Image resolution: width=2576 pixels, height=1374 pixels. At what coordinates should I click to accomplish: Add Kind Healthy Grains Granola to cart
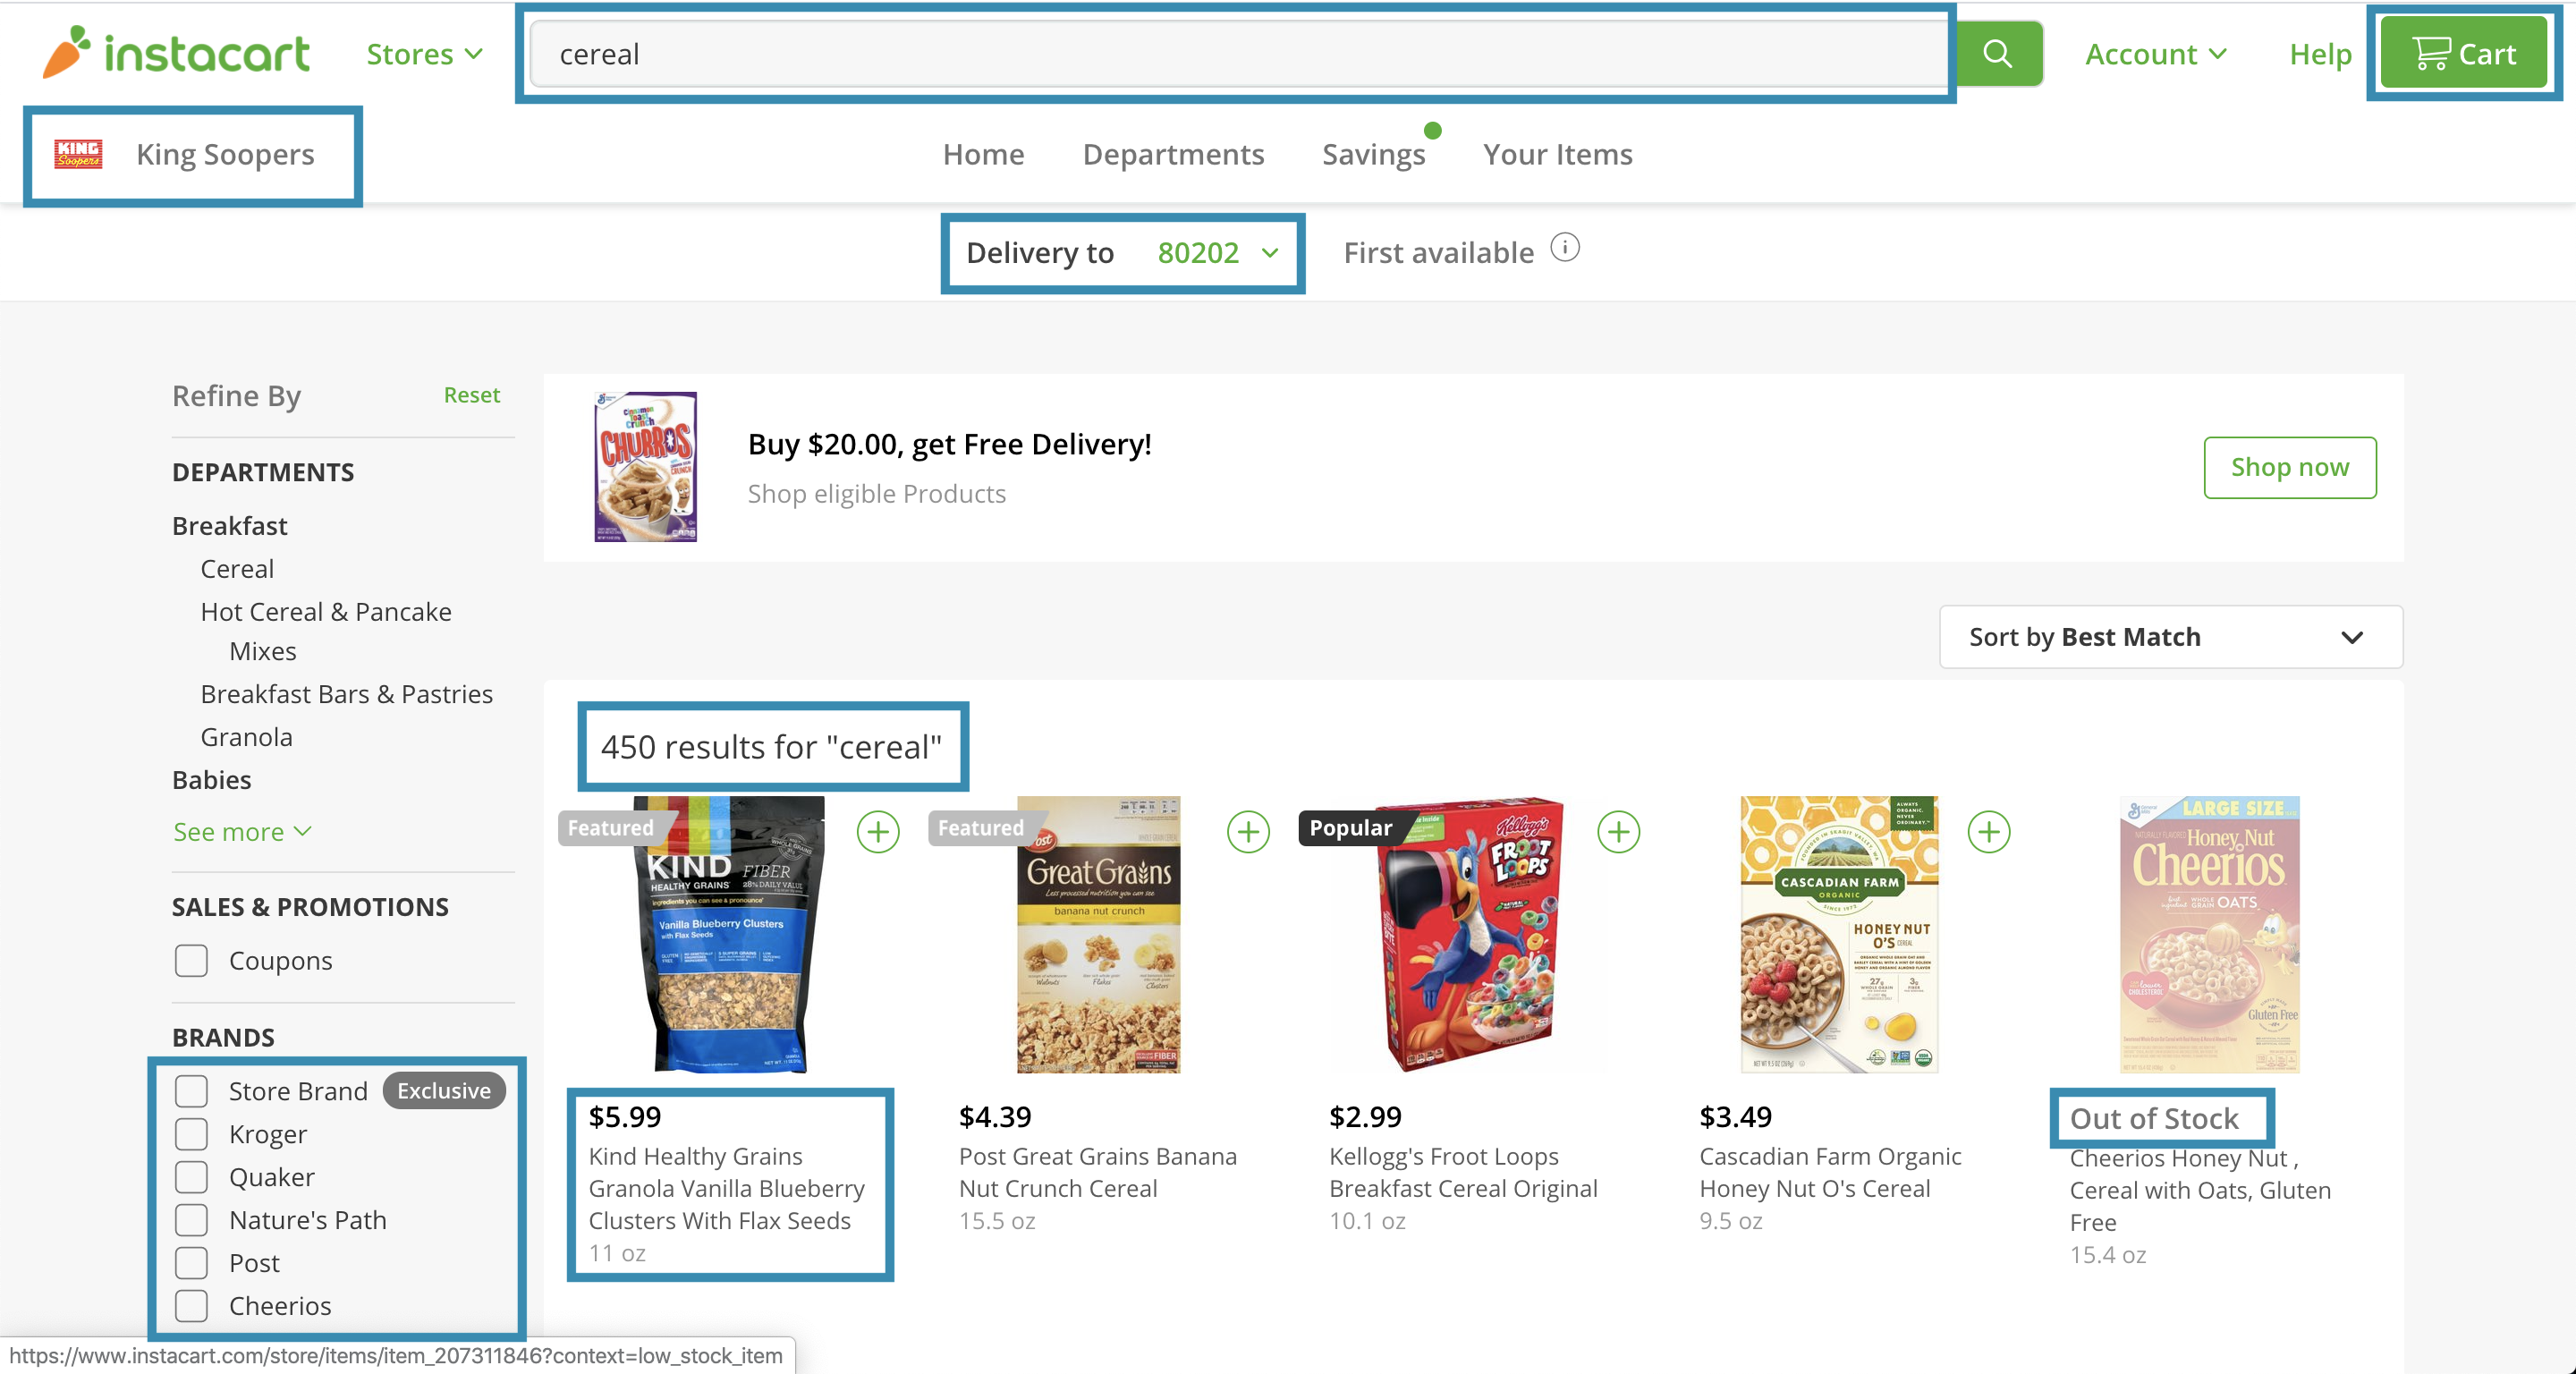click(x=877, y=832)
